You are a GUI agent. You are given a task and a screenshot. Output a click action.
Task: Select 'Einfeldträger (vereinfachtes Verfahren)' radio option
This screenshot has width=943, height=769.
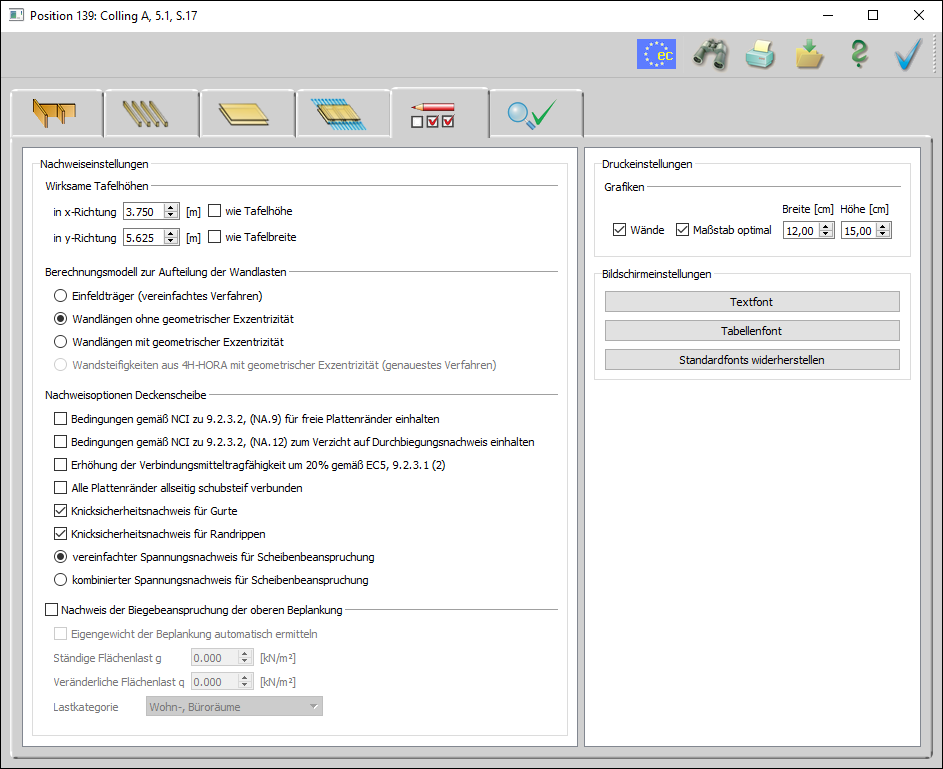tap(61, 296)
